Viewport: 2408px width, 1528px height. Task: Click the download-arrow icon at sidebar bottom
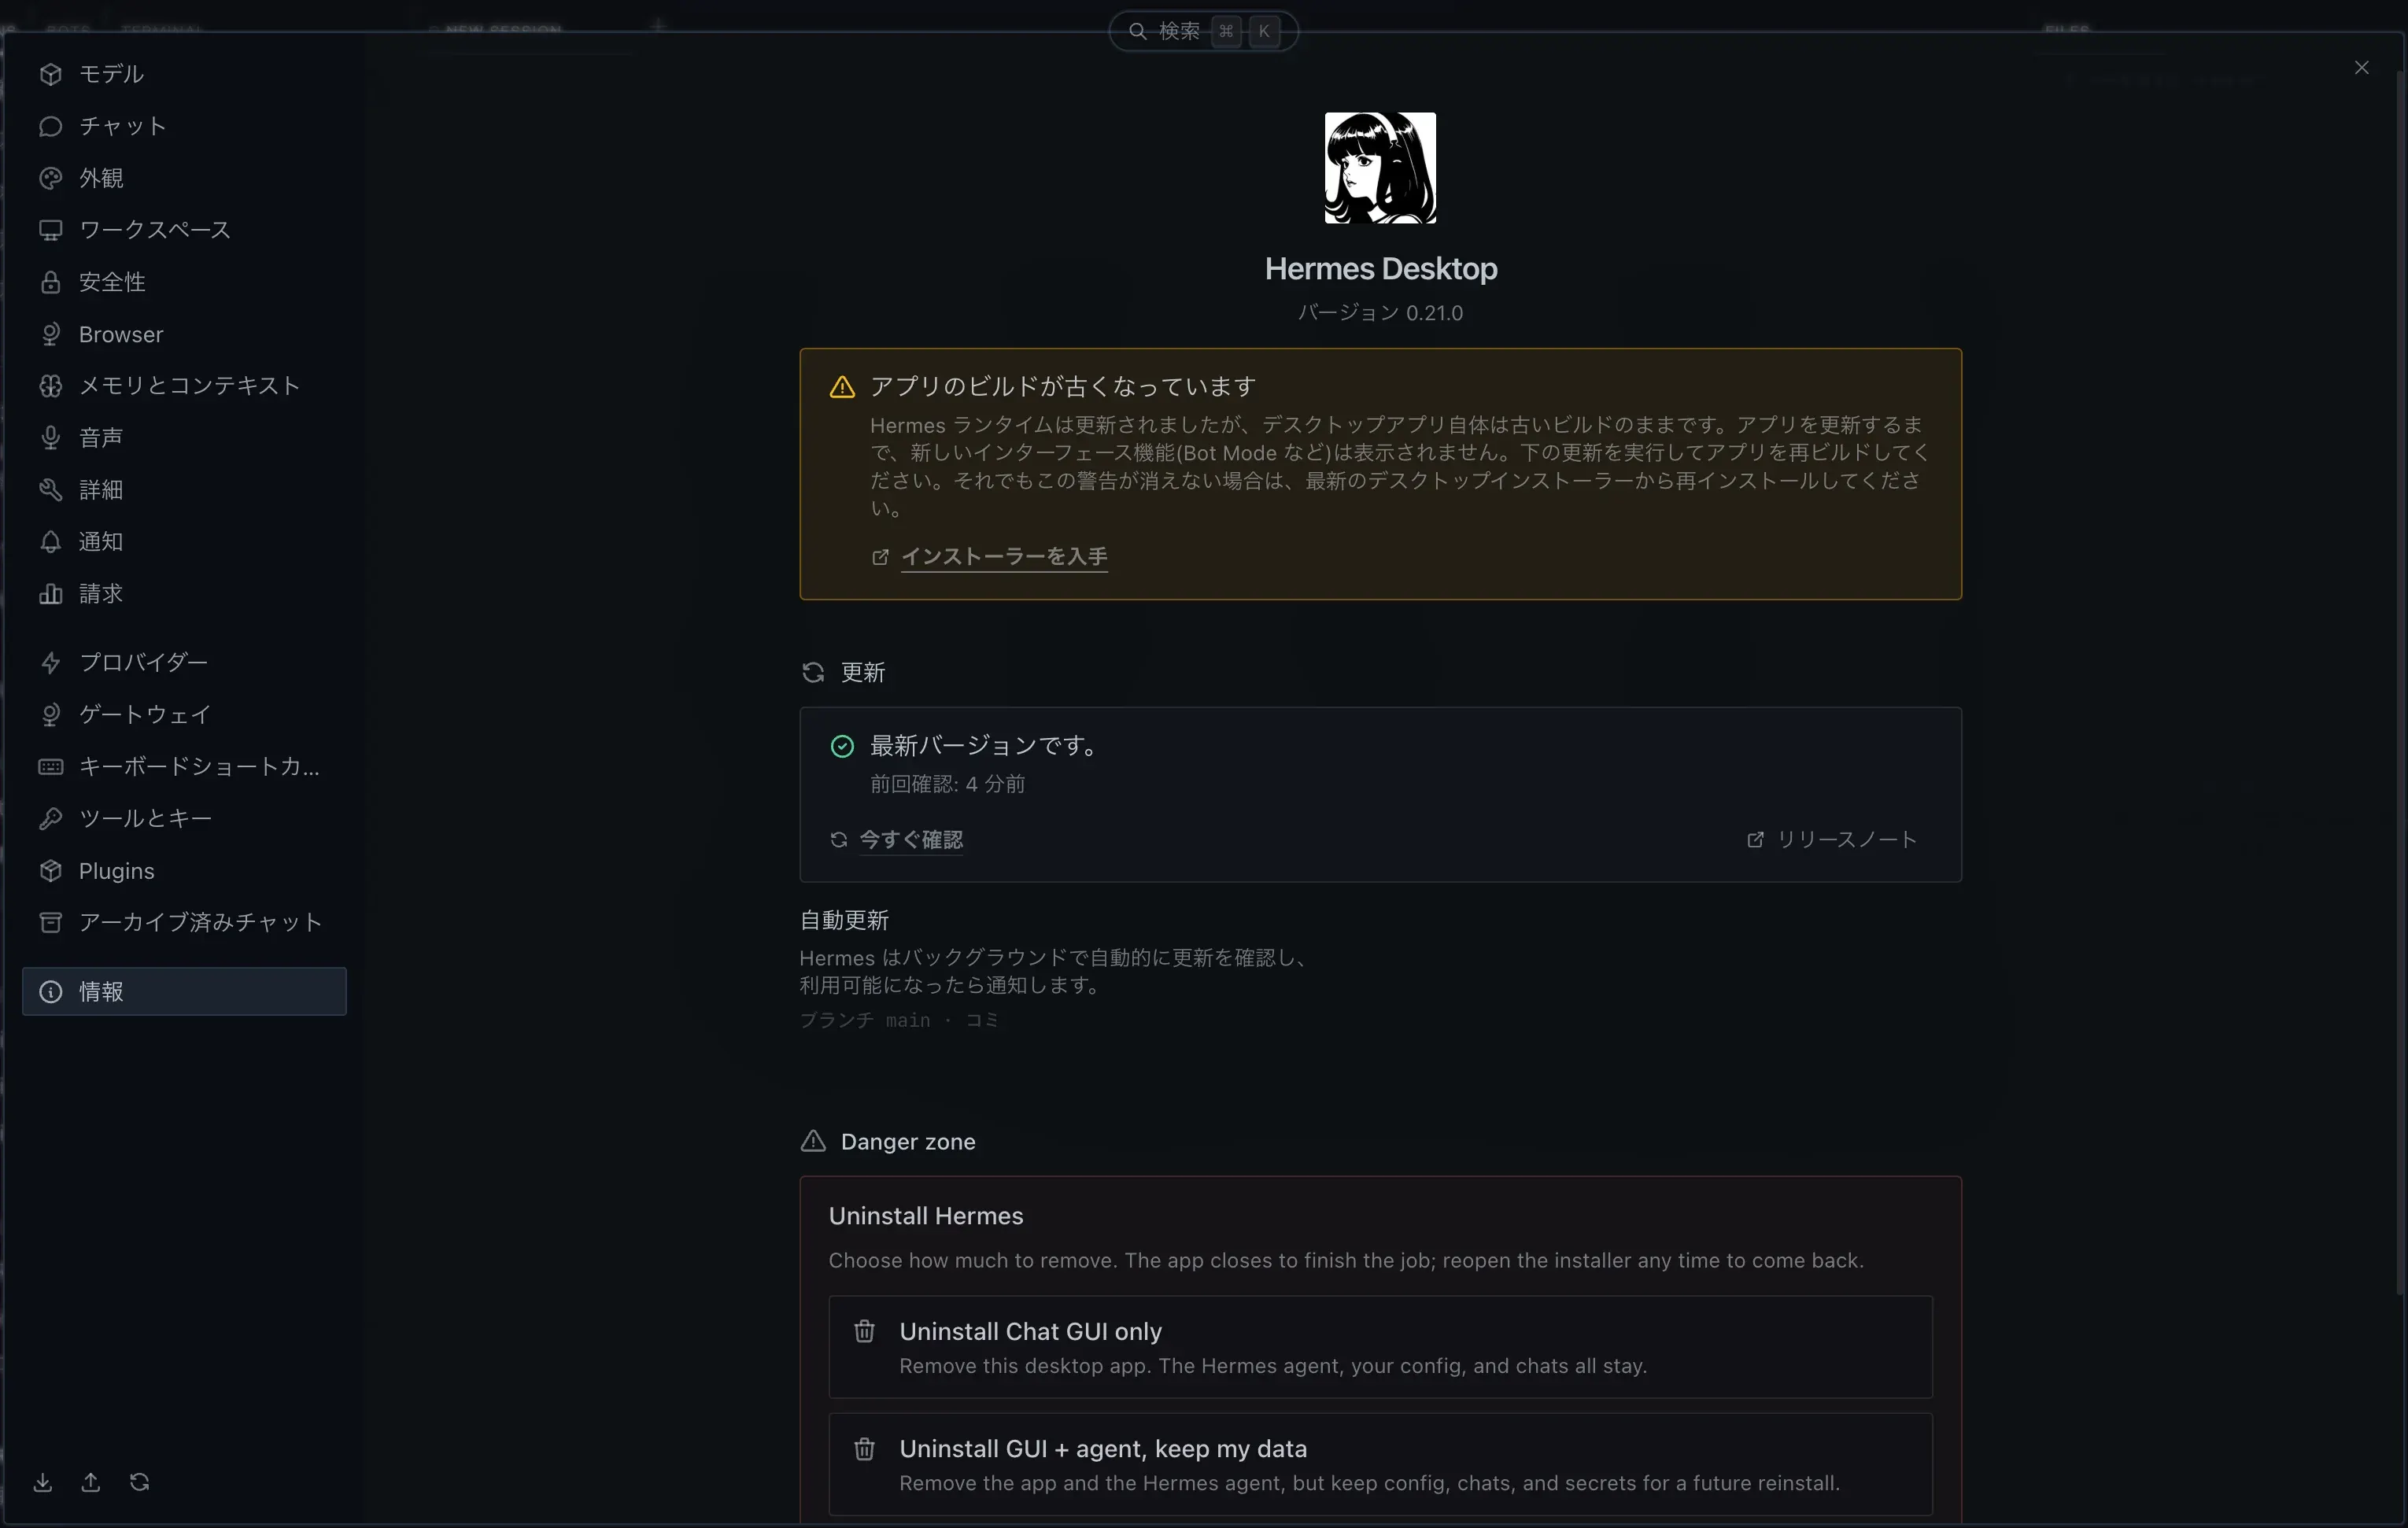click(42, 1482)
